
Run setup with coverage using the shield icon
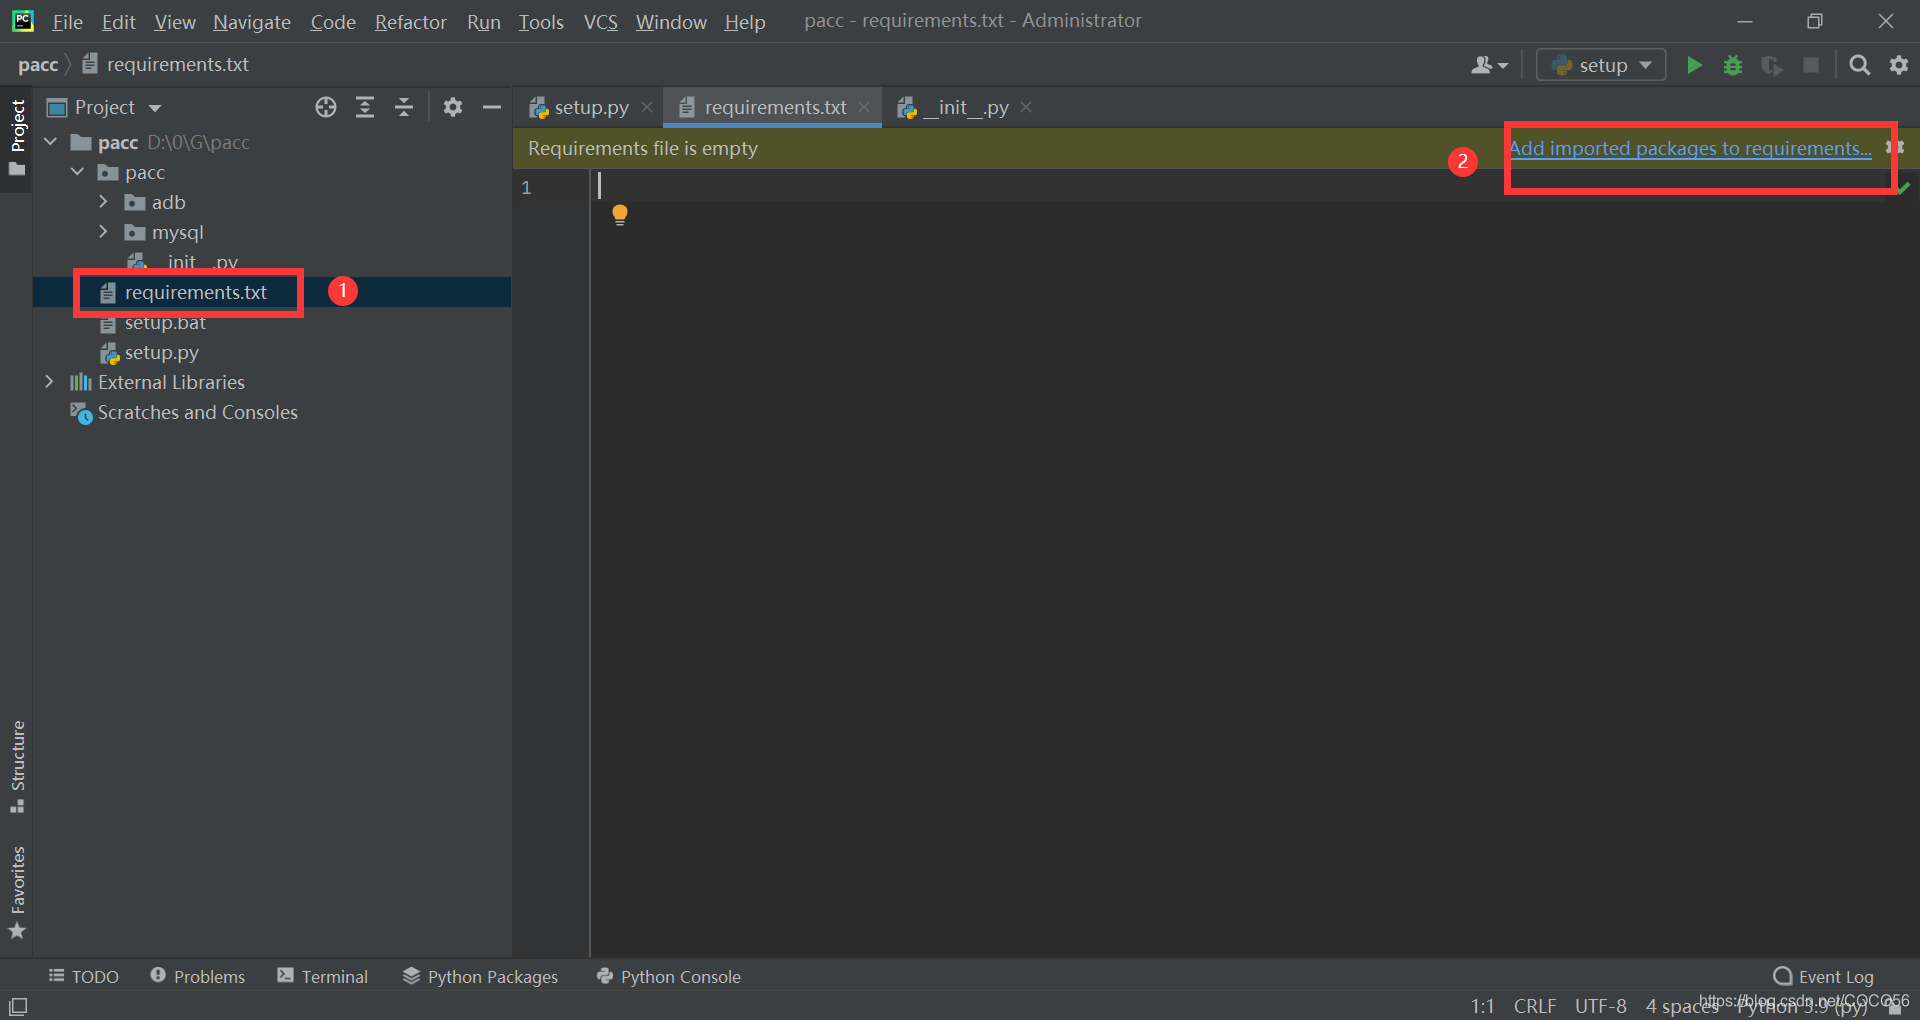click(x=1772, y=65)
